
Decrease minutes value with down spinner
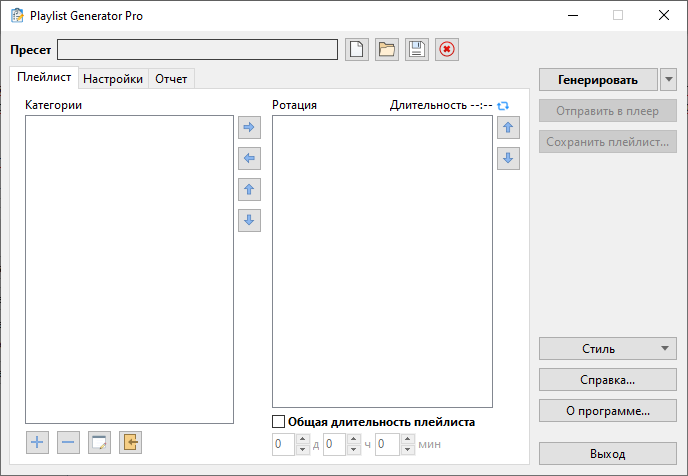[408, 450]
